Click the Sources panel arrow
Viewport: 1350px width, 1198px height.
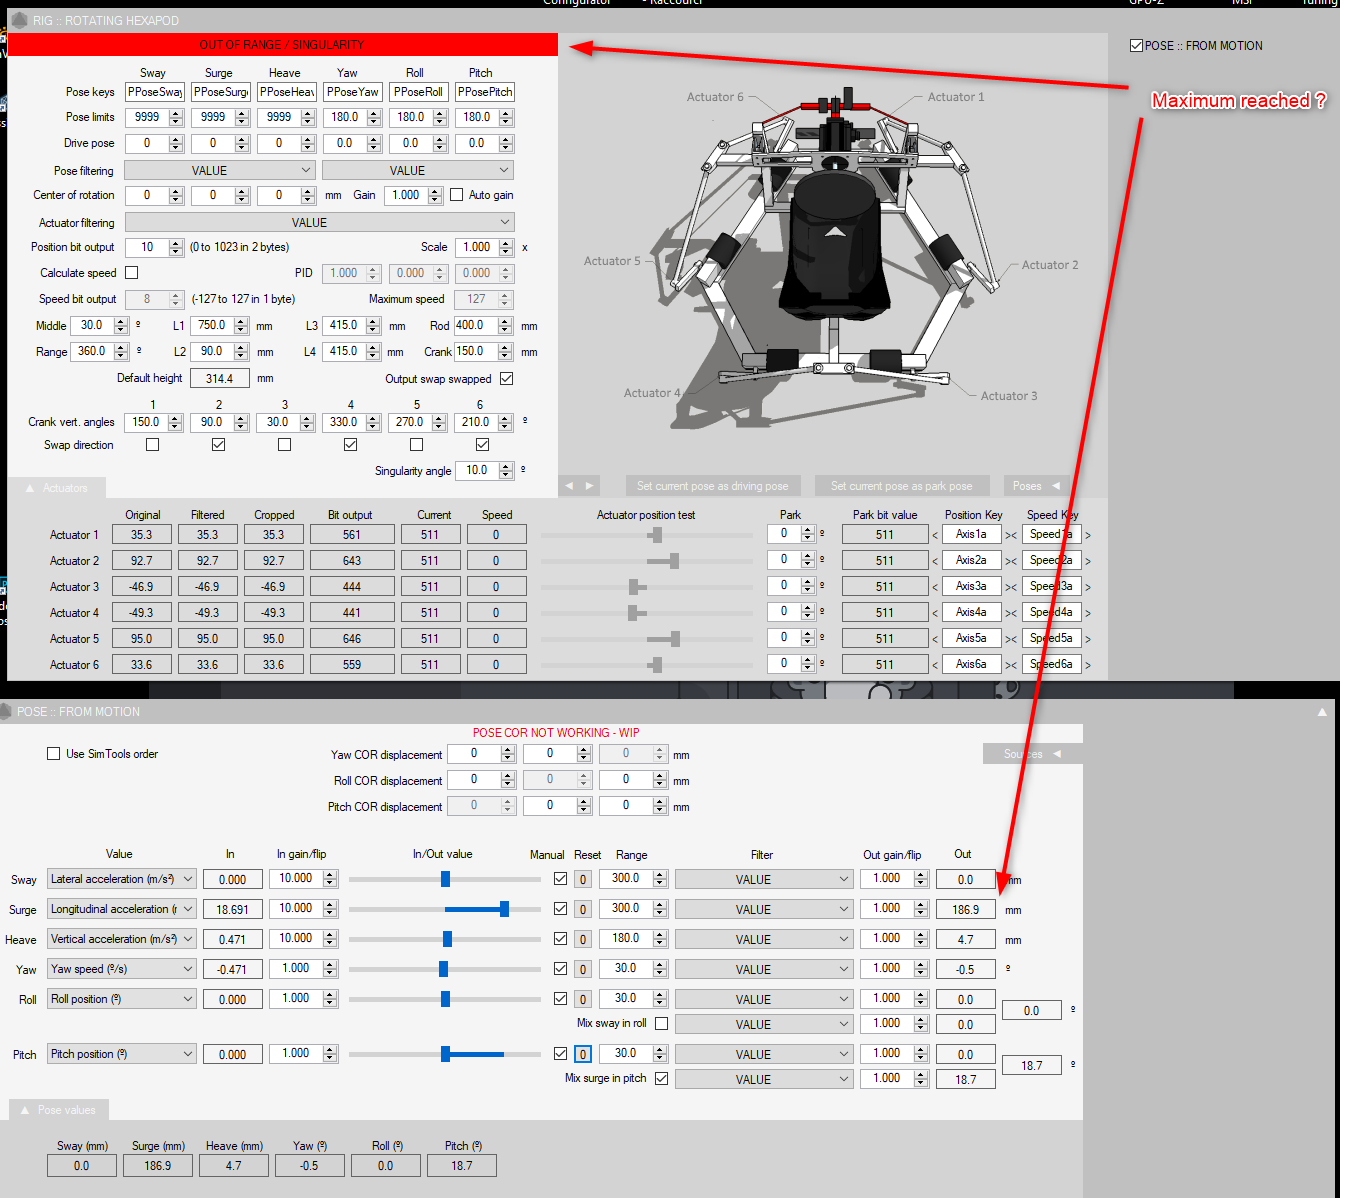click(1057, 754)
